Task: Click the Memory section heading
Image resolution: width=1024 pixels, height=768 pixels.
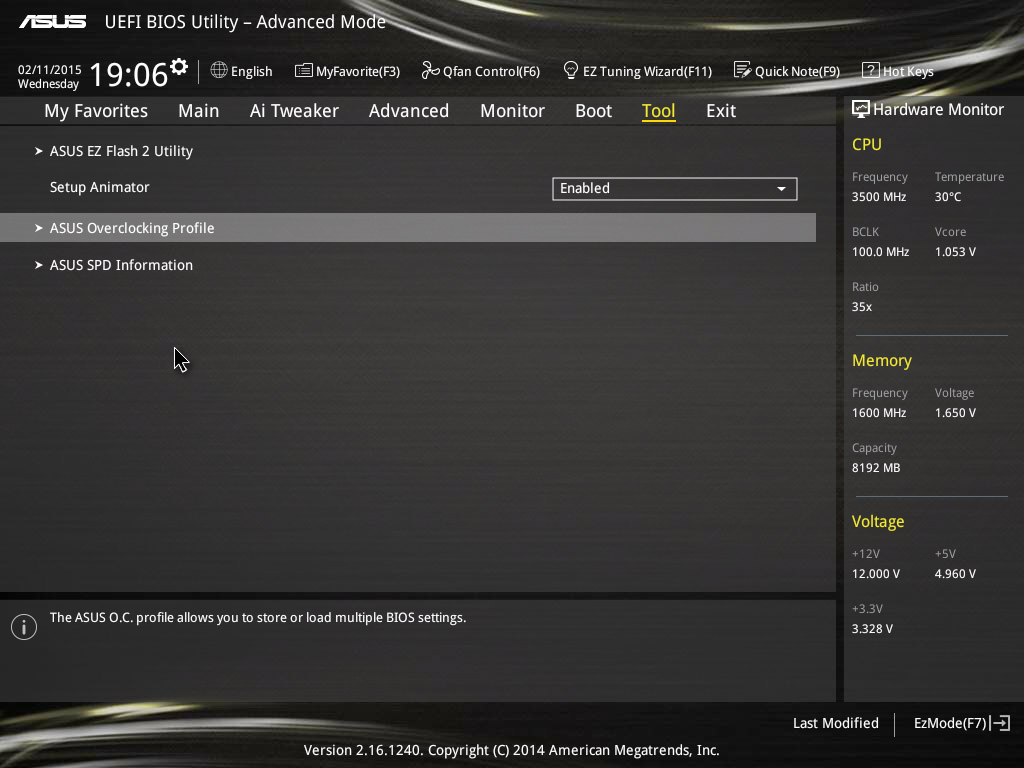Action: 882,360
